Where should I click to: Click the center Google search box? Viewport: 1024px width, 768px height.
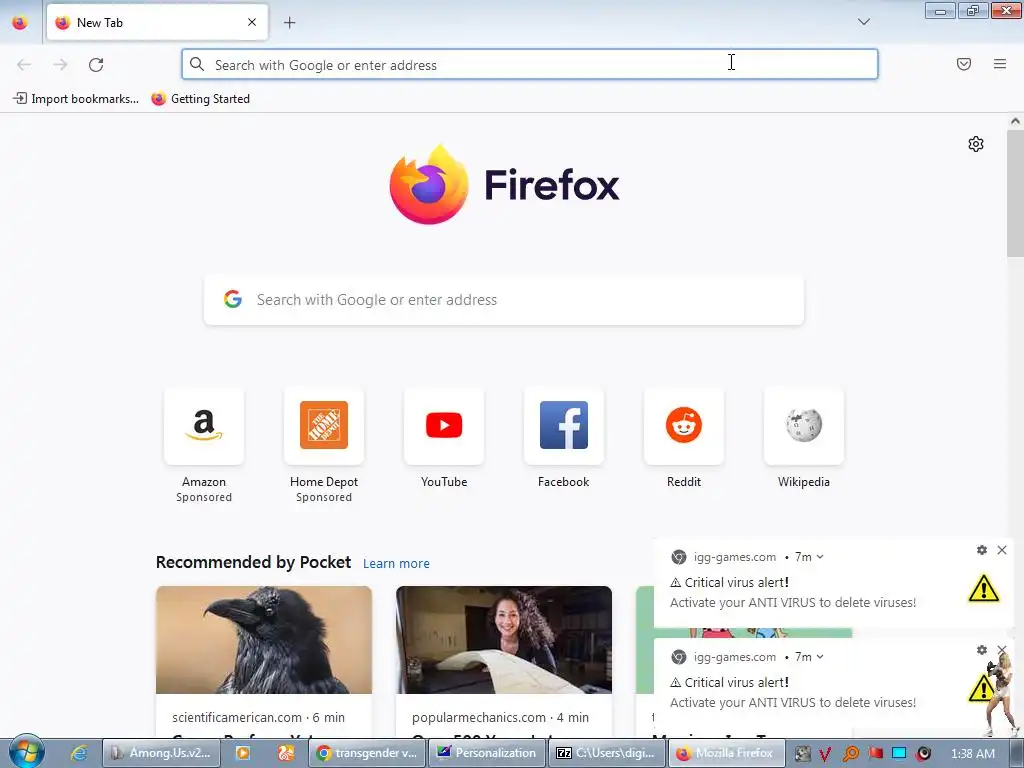tap(504, 300)
